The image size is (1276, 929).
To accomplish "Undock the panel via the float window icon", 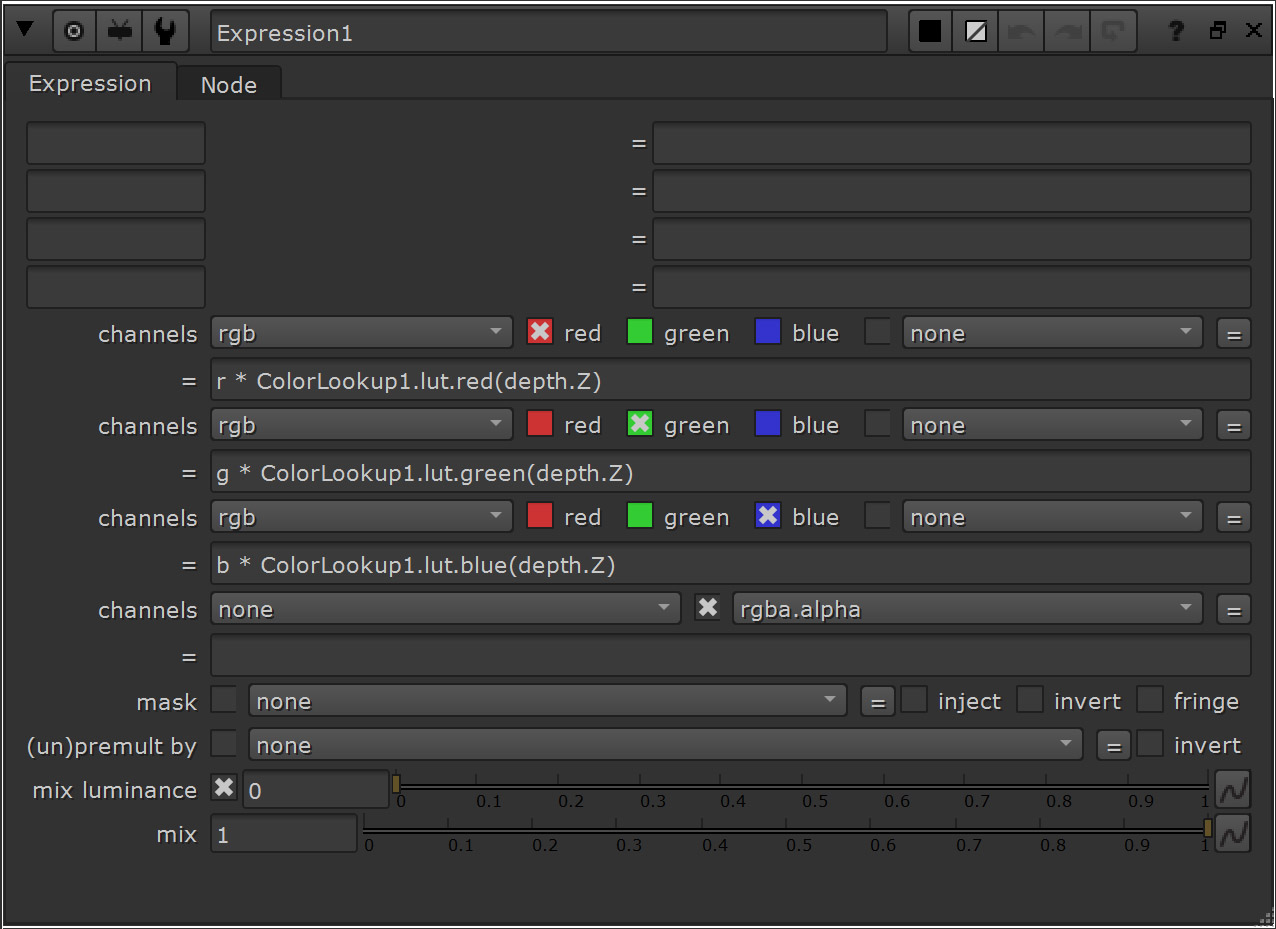I will (1217, 30).
